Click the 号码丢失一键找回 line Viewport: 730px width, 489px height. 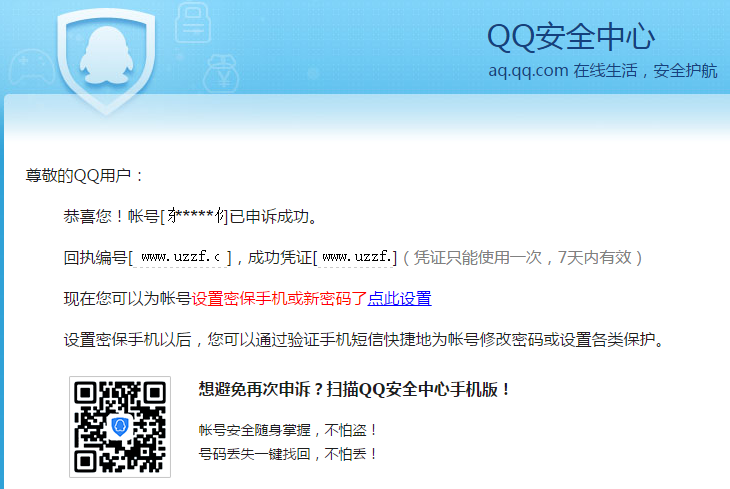click(287, 454)
